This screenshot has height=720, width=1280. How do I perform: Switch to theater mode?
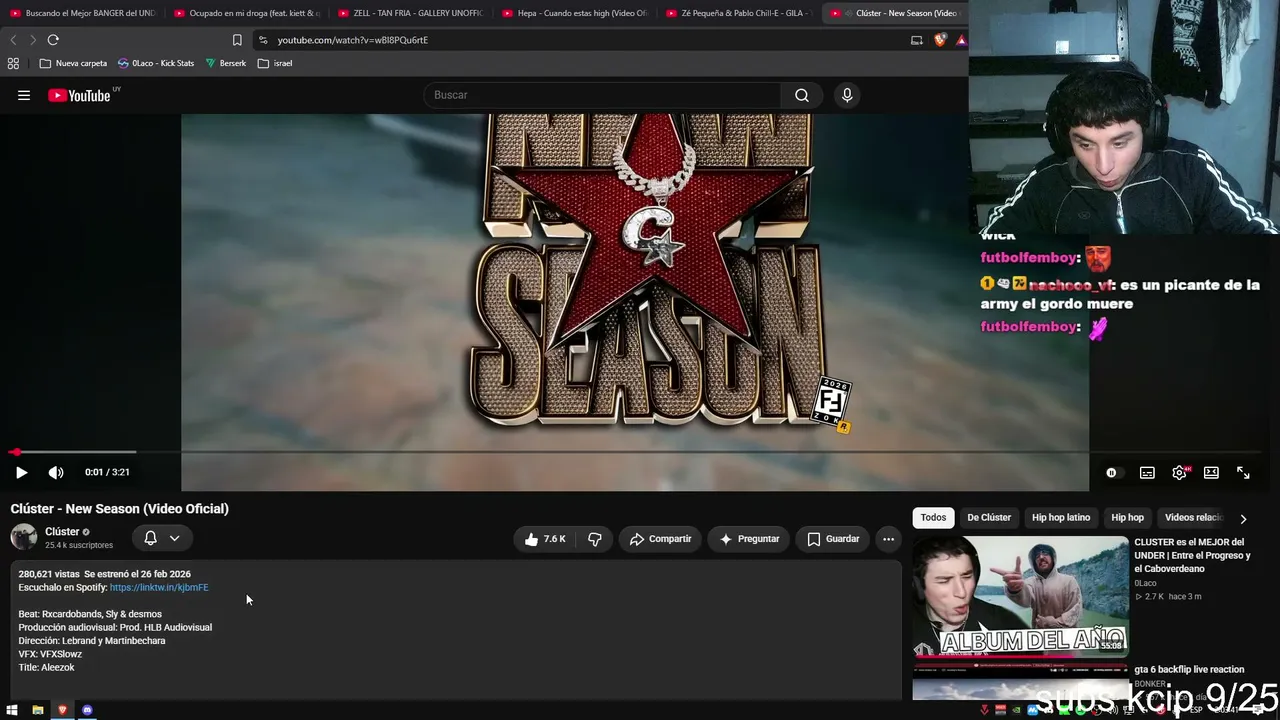(x=1211, y=472)
